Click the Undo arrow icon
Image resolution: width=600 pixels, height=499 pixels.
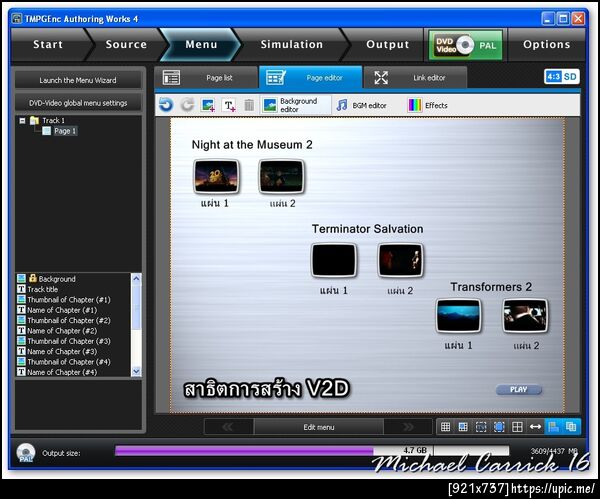click(166, 105)
